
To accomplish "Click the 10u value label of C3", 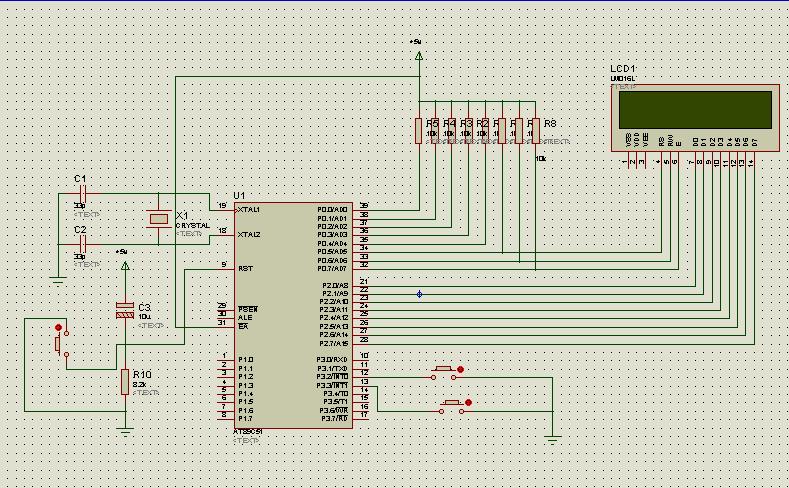I will [x=144, y=317].
